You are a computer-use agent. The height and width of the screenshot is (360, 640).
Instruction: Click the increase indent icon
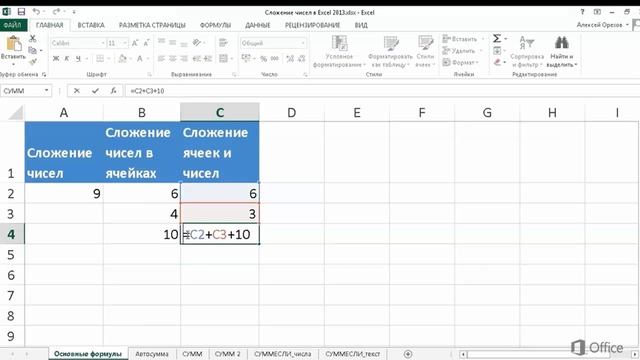tap(208, 59)
